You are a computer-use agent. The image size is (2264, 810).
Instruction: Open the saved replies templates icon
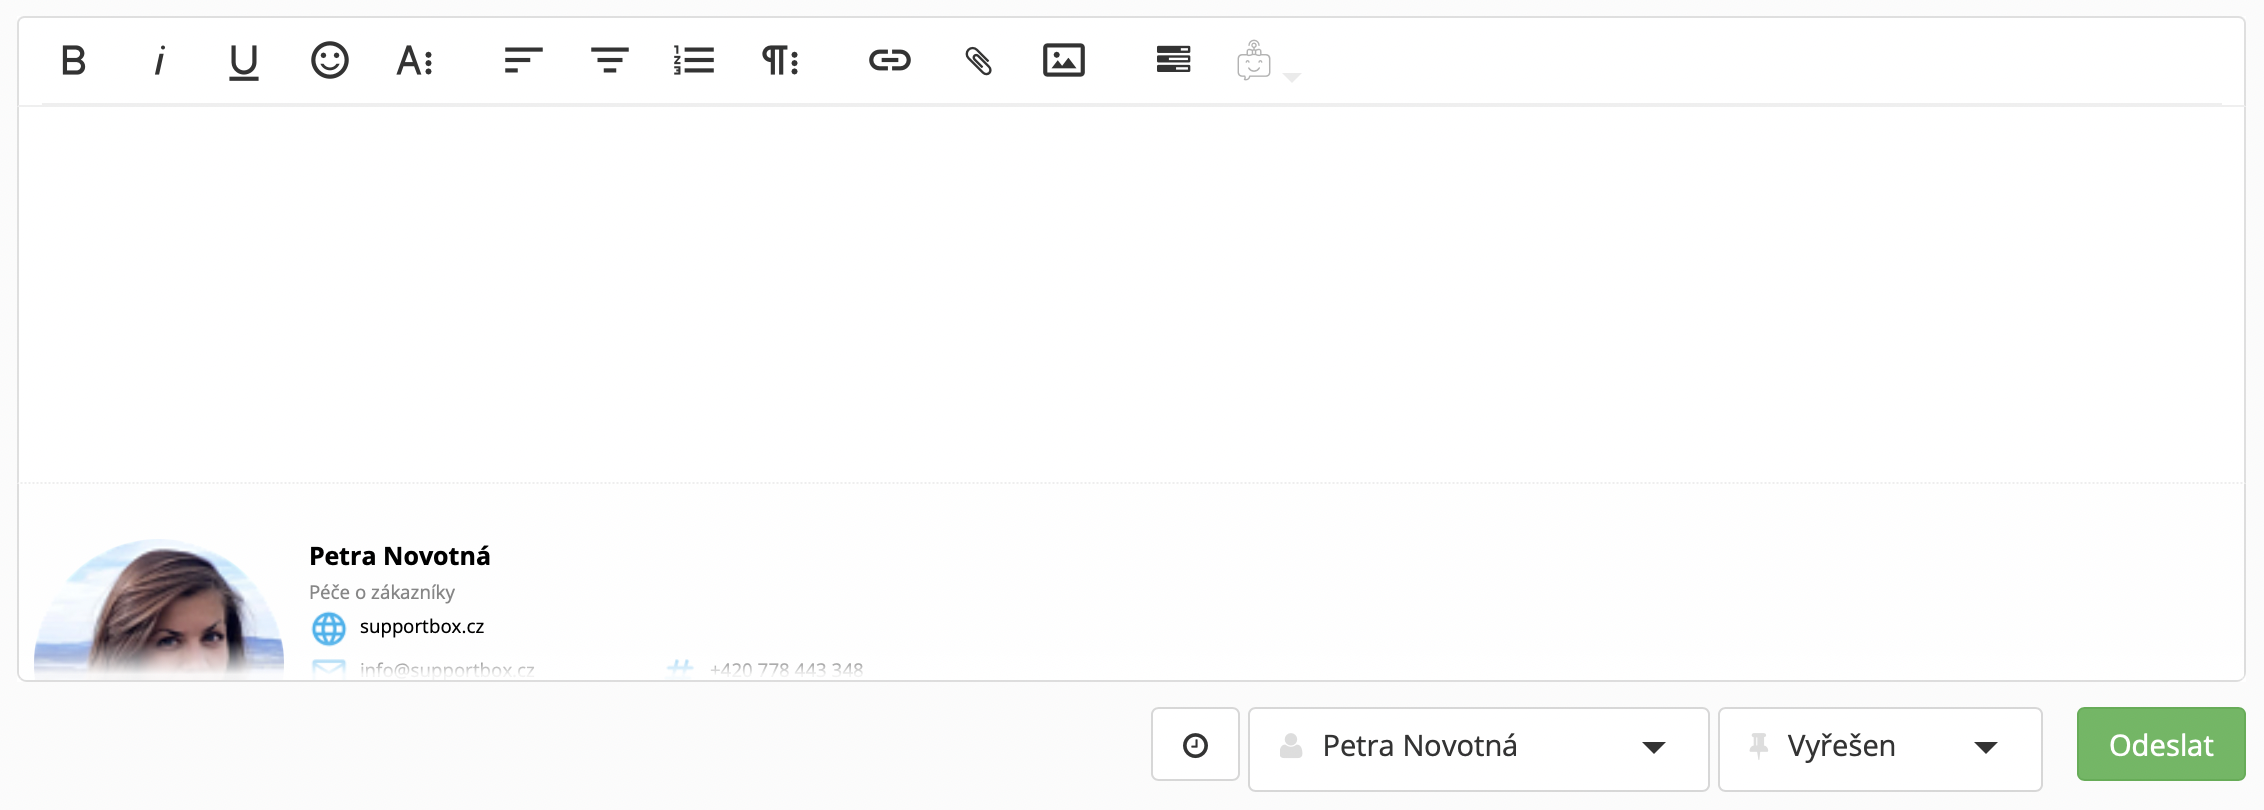pos(1173,60)
